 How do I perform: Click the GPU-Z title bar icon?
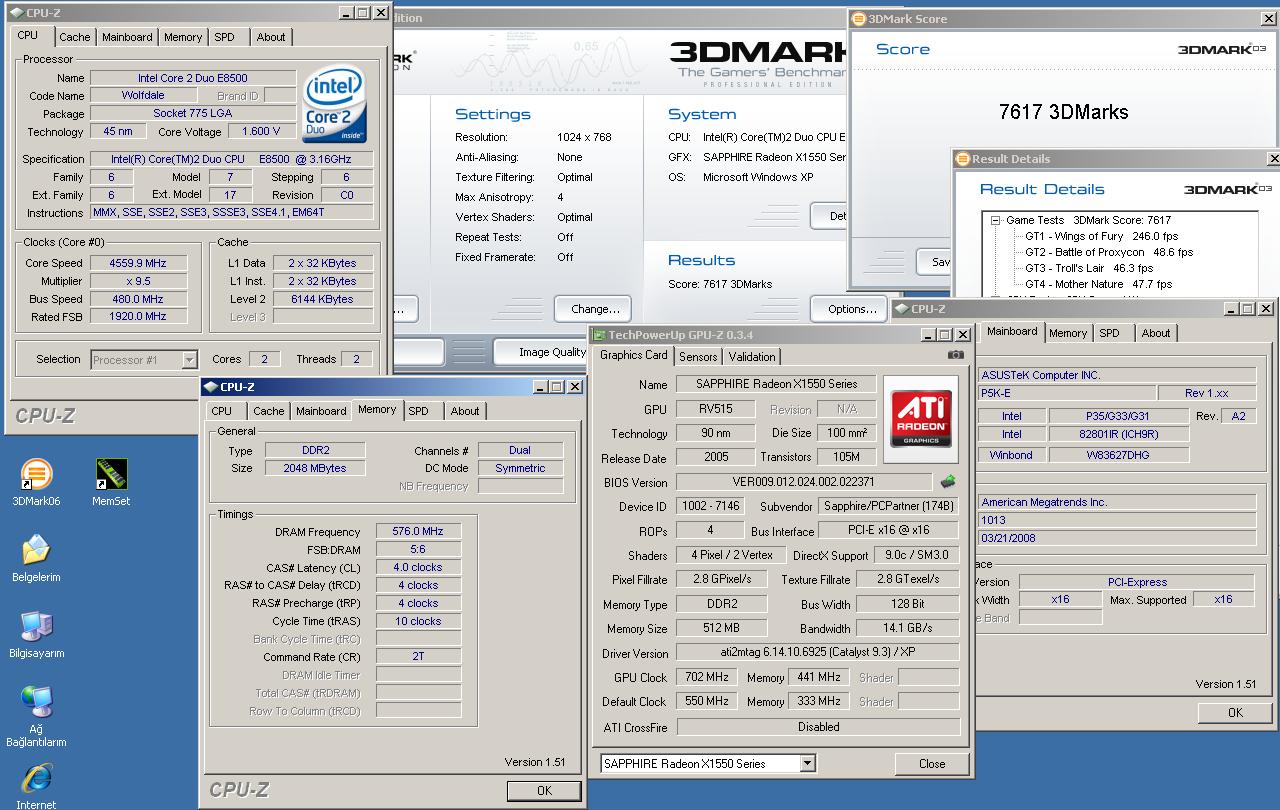point(599,335)
